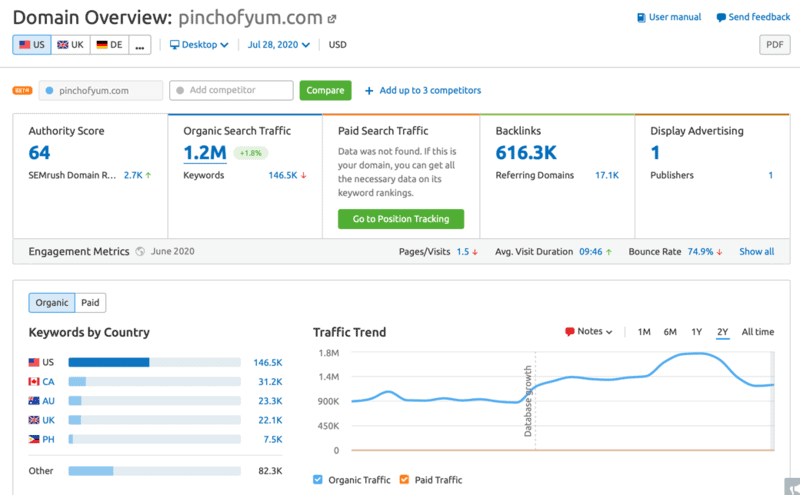Screen dimensions: 800x495
Task: Click the Australia flag in Keywords by Country
Action: click(34, 401)
